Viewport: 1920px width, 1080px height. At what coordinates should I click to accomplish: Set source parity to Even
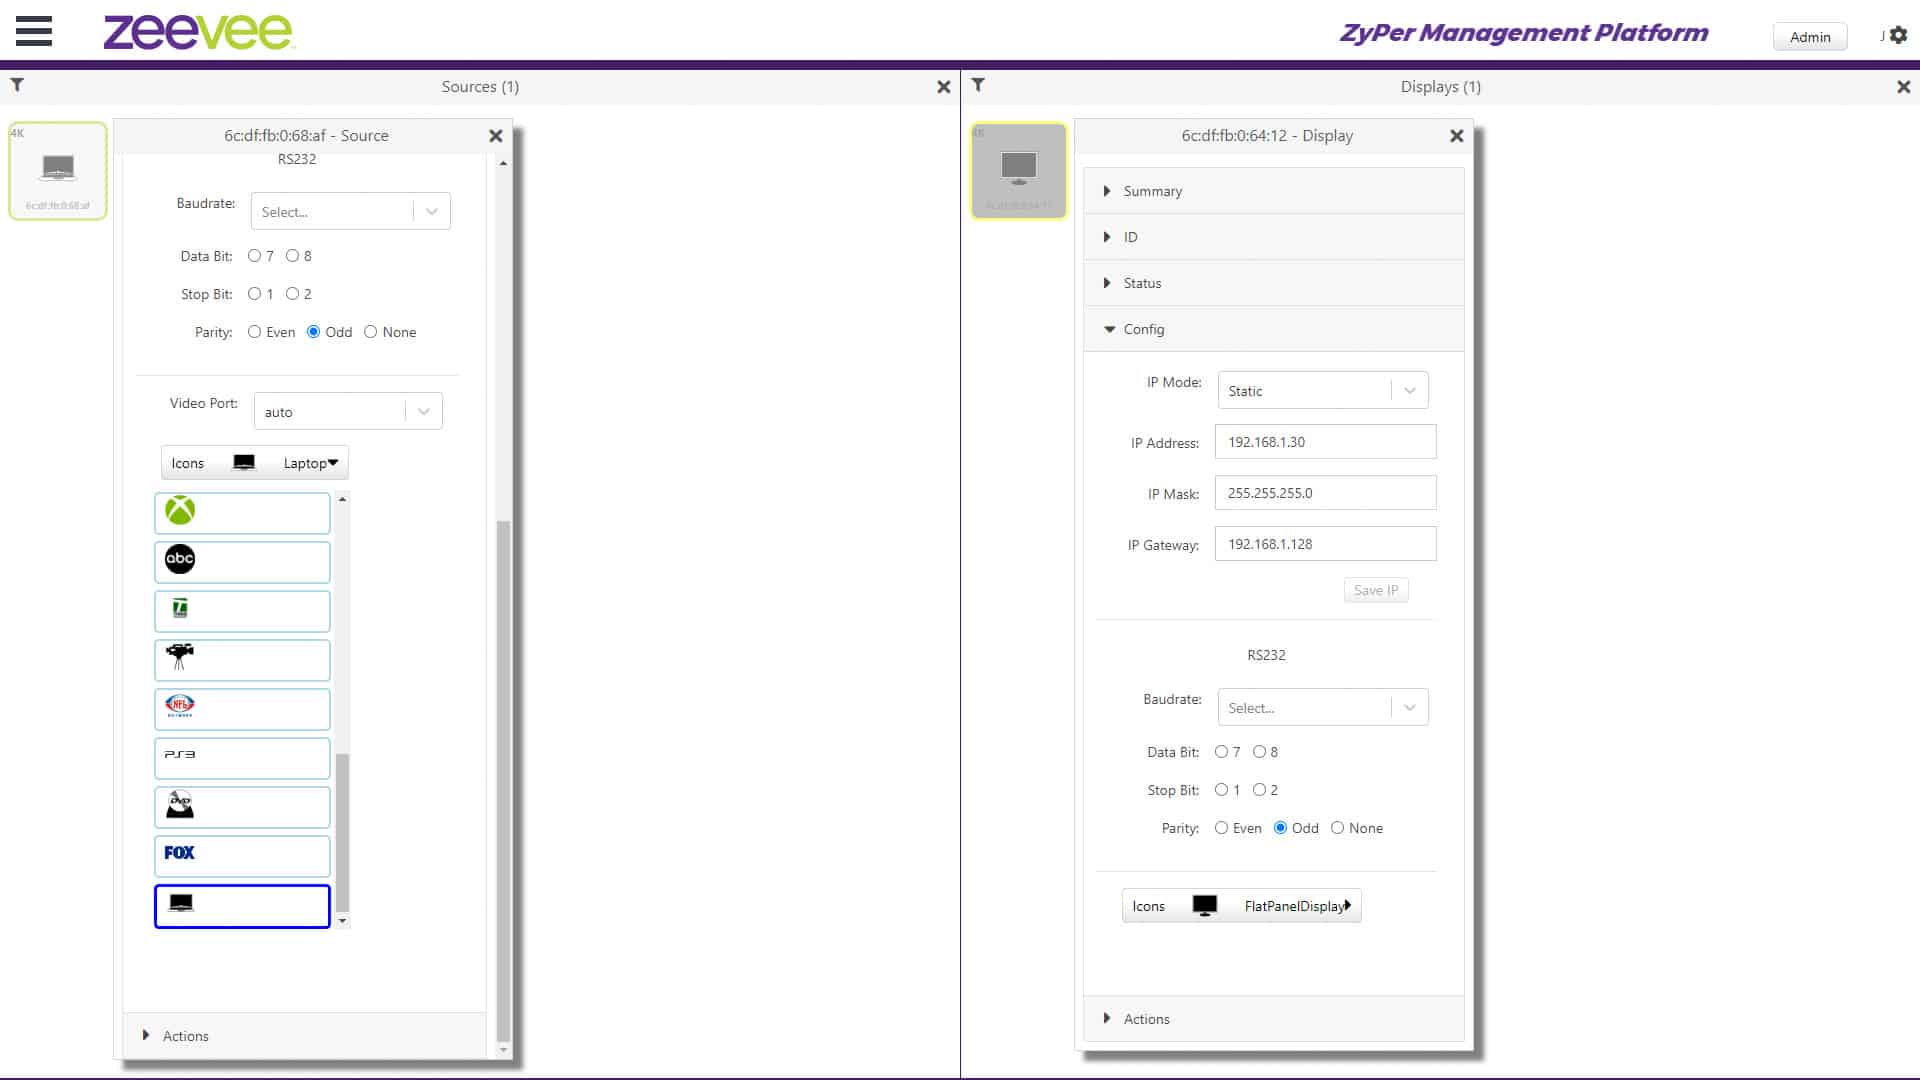[x=255, y=332]
